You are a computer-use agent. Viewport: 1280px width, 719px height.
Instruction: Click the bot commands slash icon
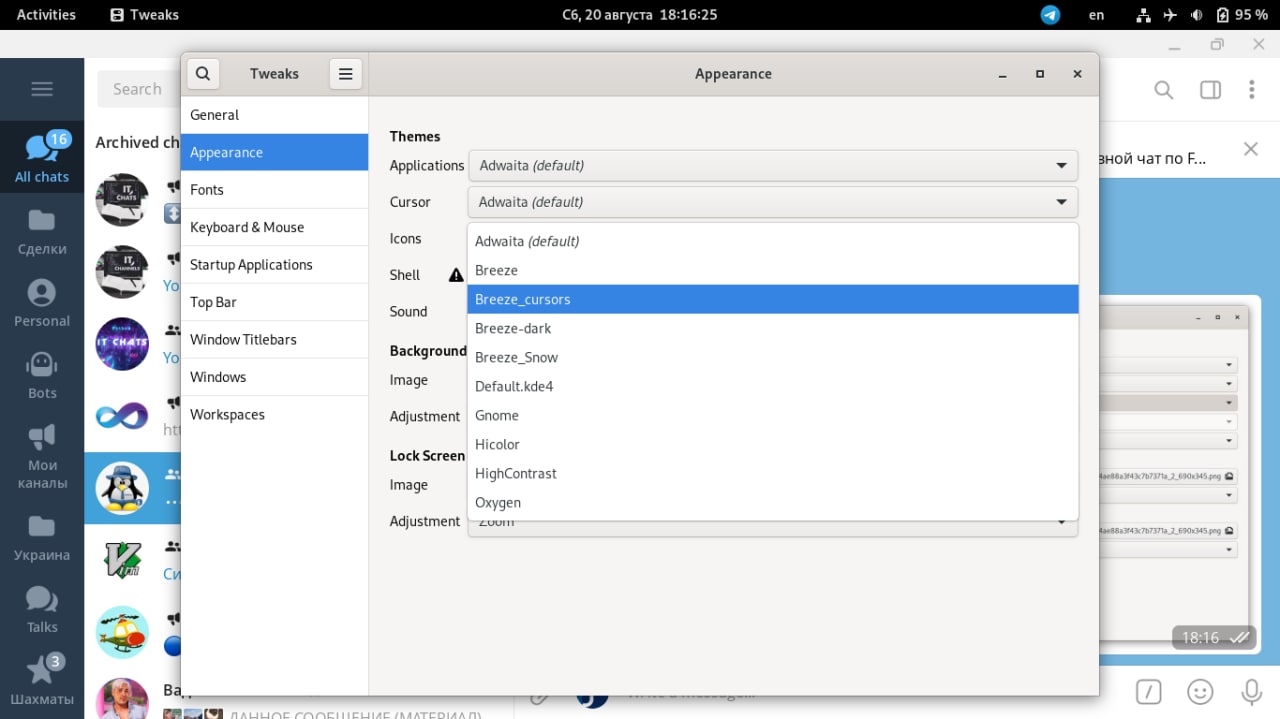(1149, 691)
